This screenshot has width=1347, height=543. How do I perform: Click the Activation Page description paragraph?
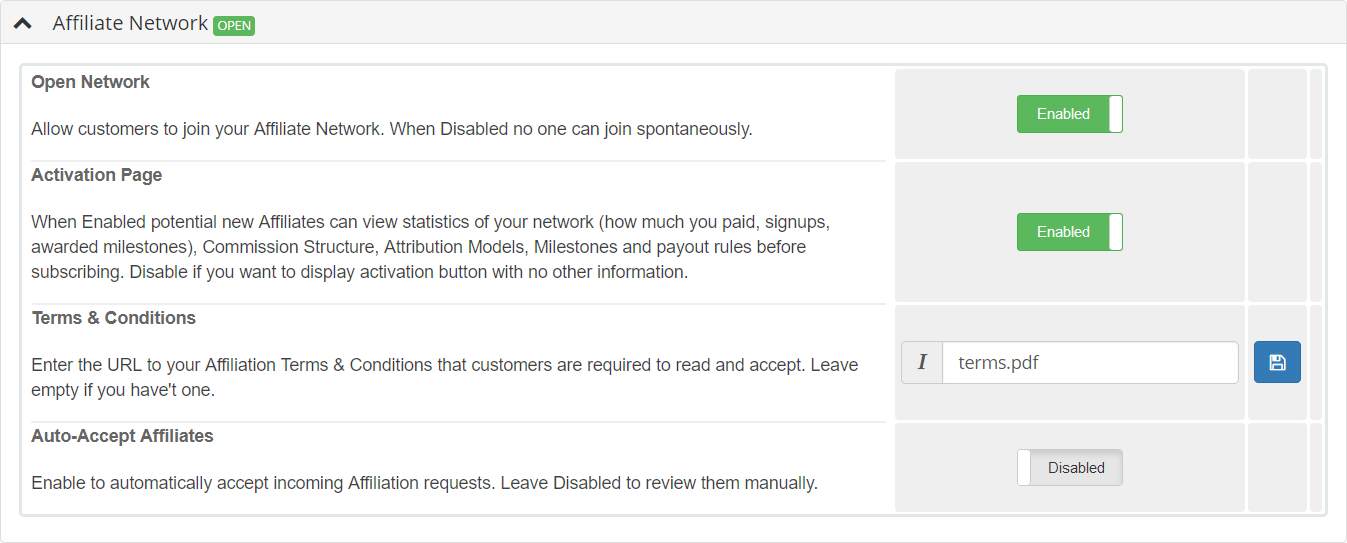[x=431, y=246]
